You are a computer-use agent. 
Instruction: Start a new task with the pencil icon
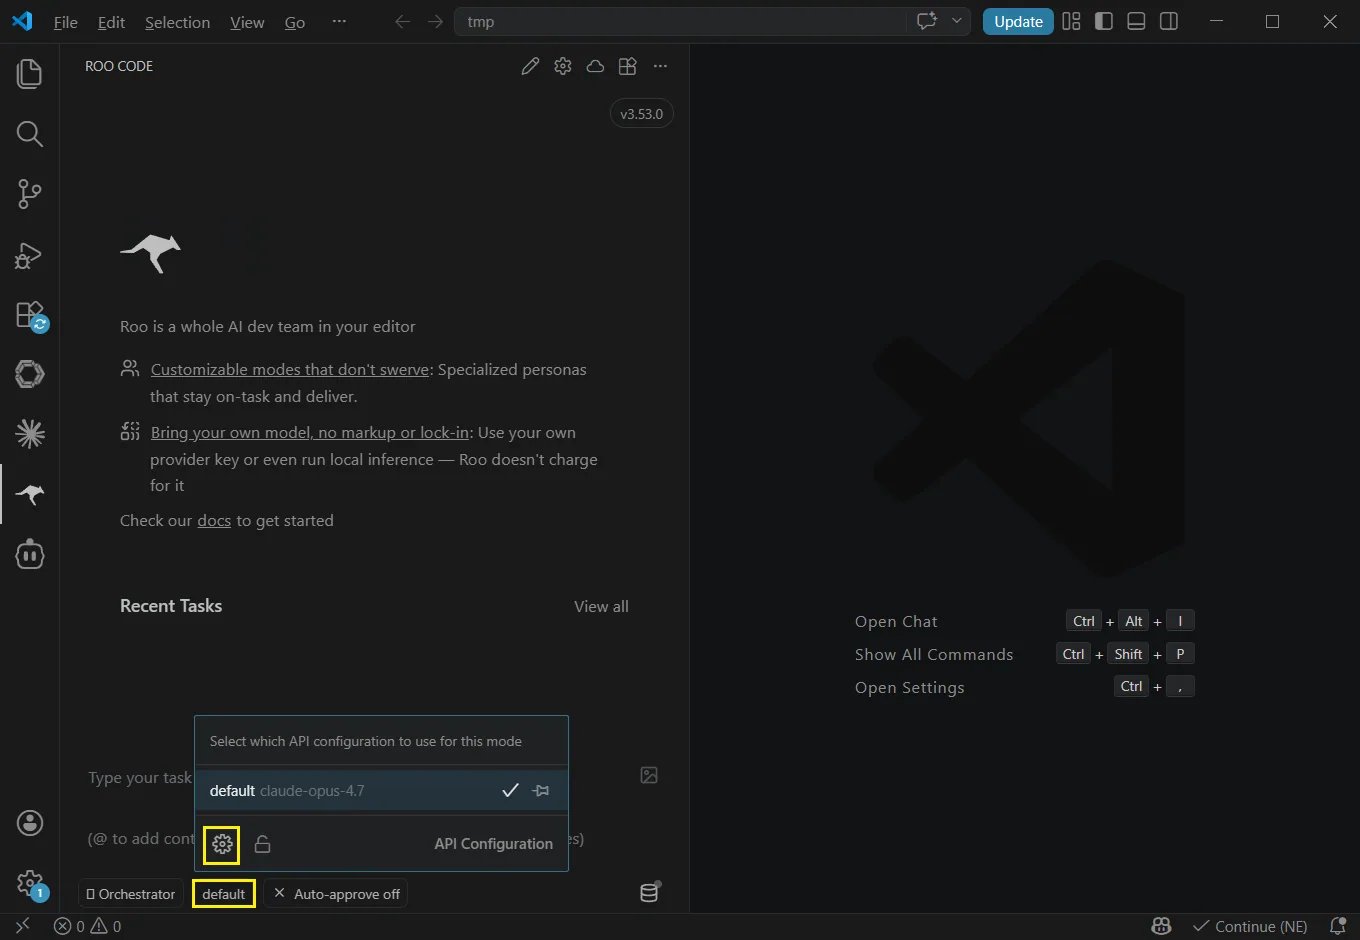(530, 66)
